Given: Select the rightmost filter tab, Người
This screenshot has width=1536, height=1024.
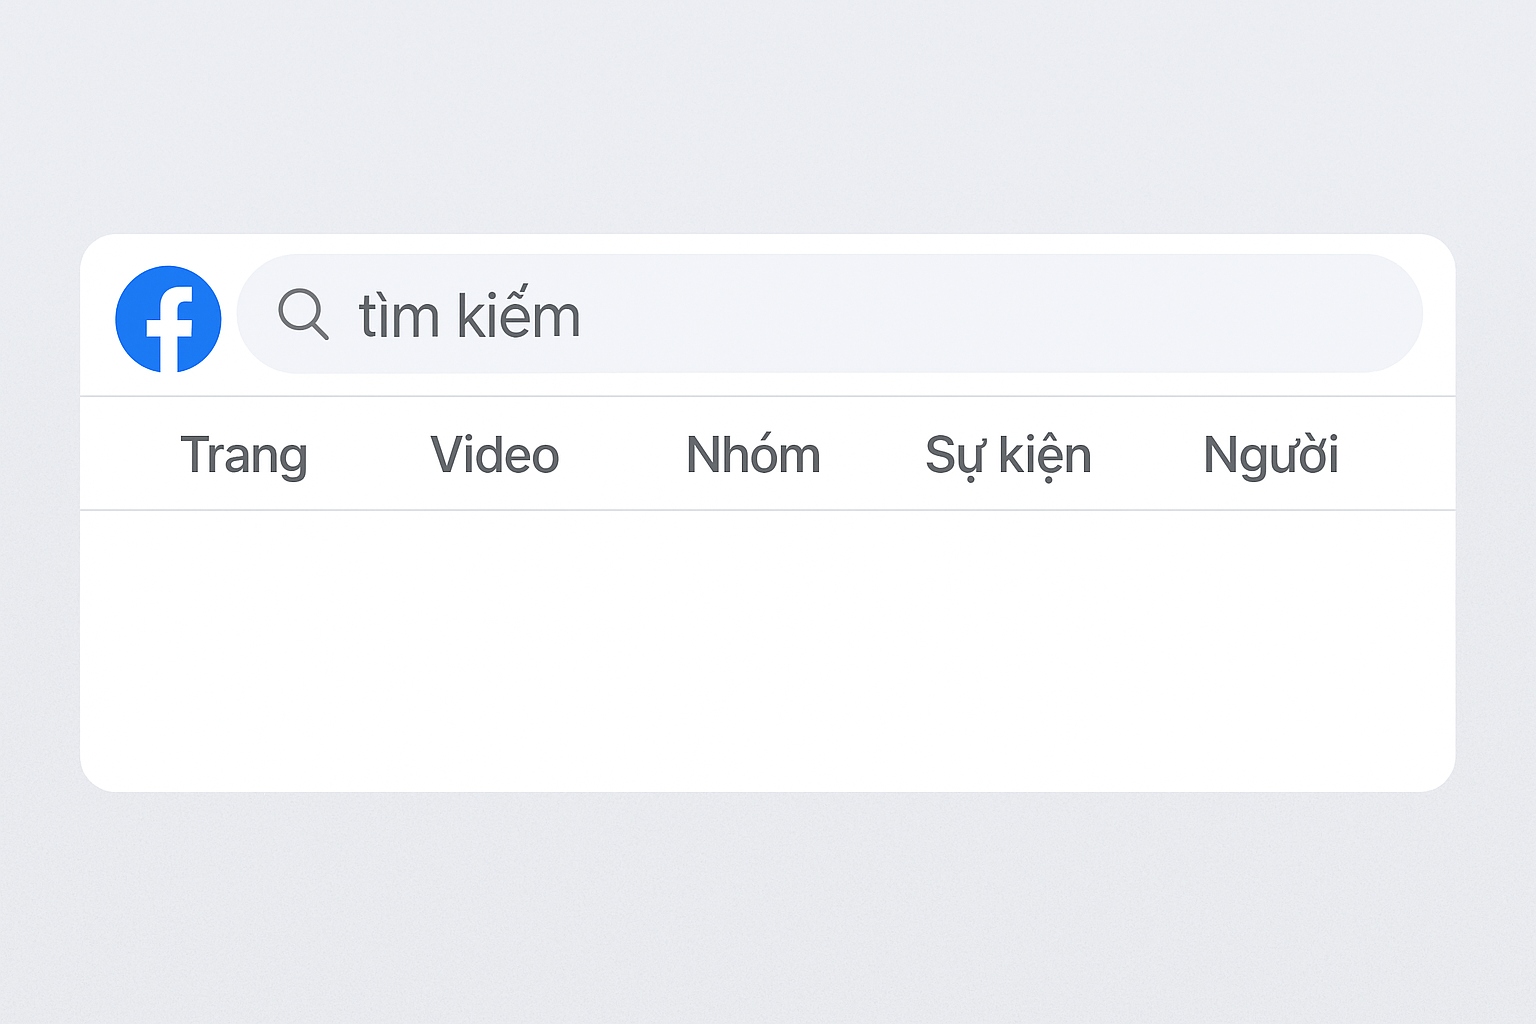Looking at the screenshot, I should (x=1271, y=455).
